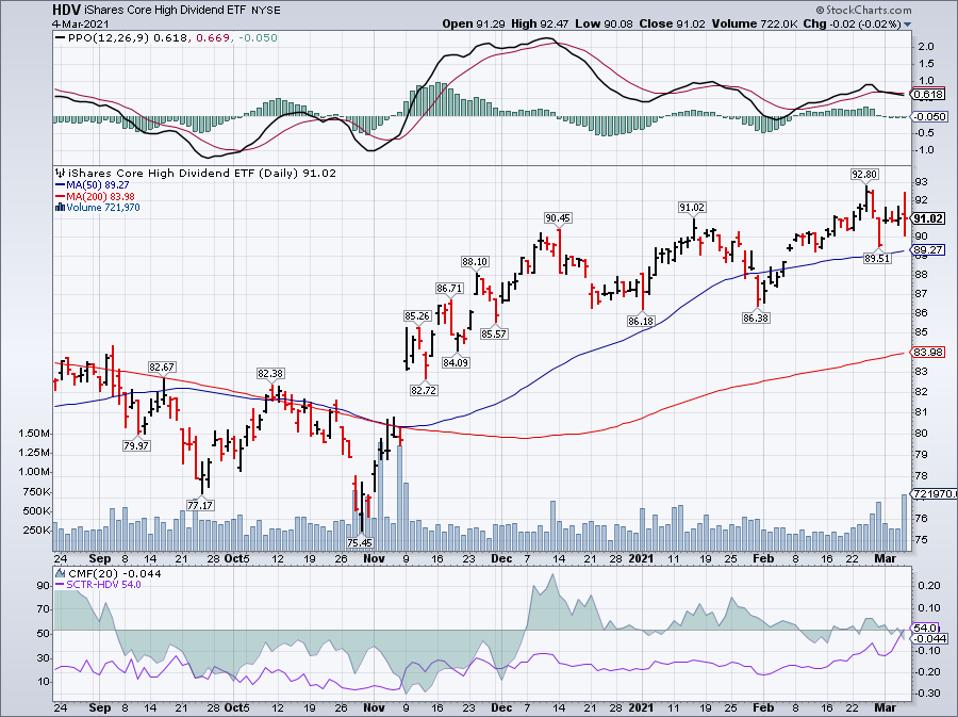
Task: Click the Volume bars legend icon
Action: pos(58,207)
